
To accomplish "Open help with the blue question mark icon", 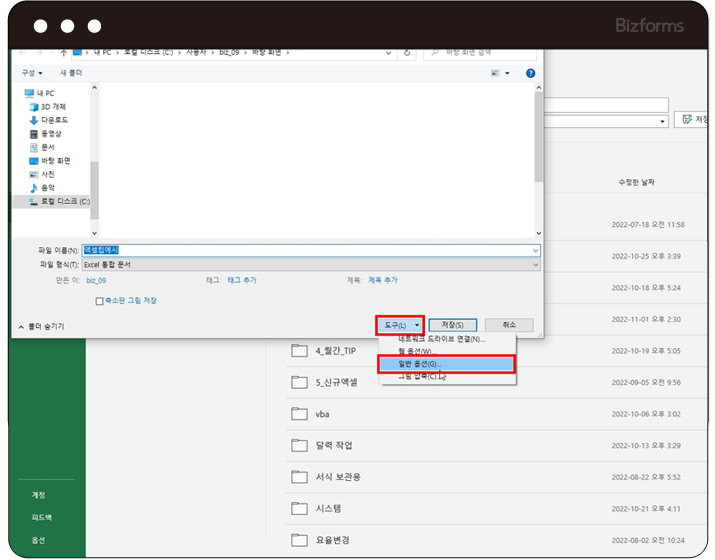I will [x=530, y=73].
